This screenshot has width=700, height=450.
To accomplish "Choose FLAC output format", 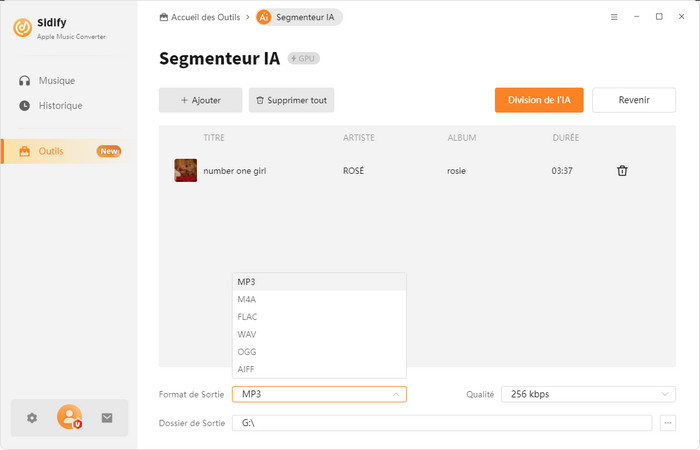I will [x=248, y=317].
